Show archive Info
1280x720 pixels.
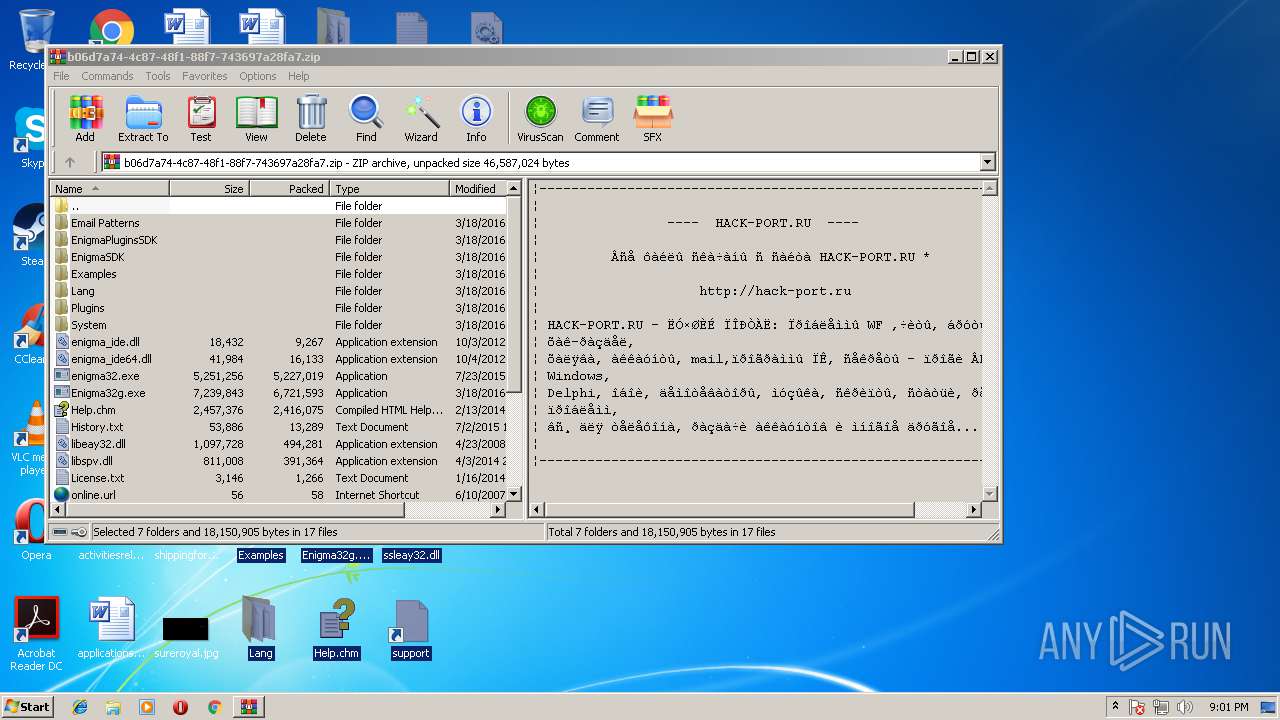coord(476,119)
